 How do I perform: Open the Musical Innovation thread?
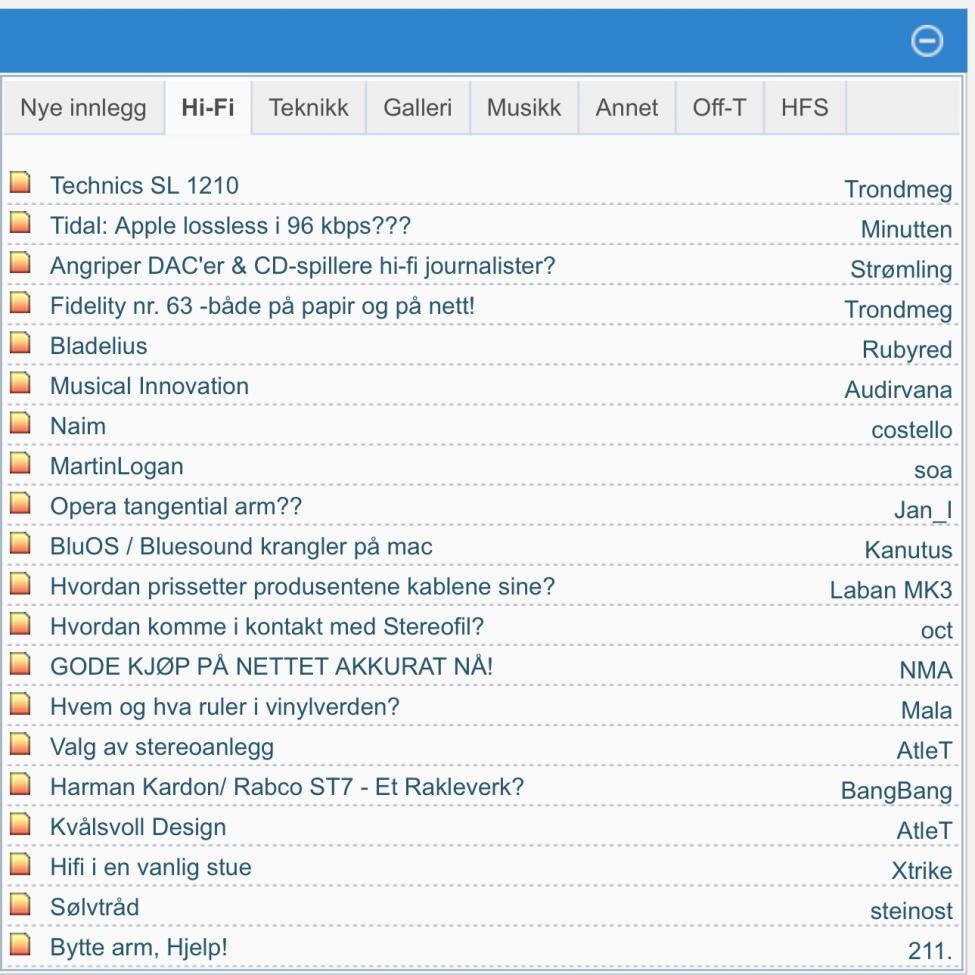149,386
